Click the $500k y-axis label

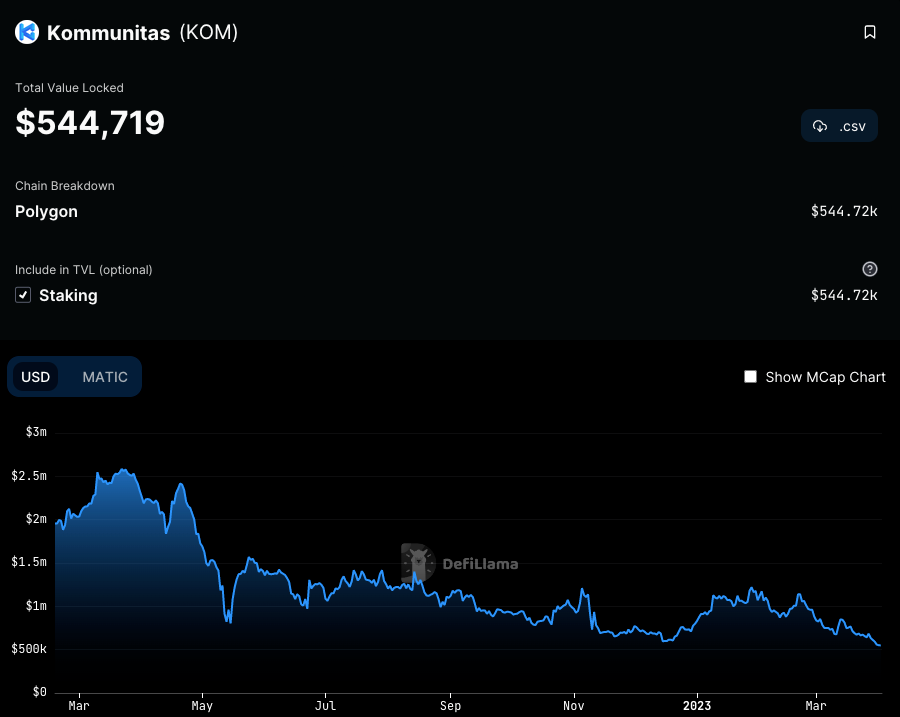tap(29, 649)
